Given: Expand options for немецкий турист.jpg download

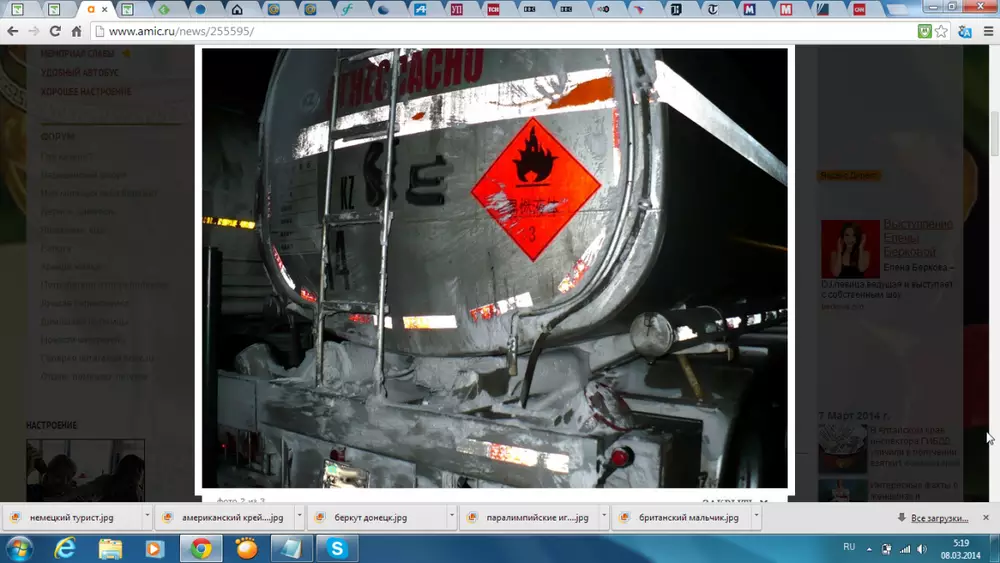Looking at the screenshot, I should pos(147,517).
